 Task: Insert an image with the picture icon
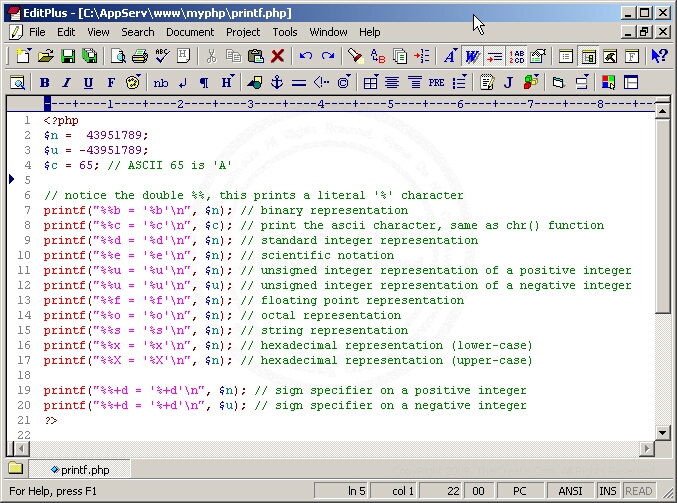click(x=255, y=82)
